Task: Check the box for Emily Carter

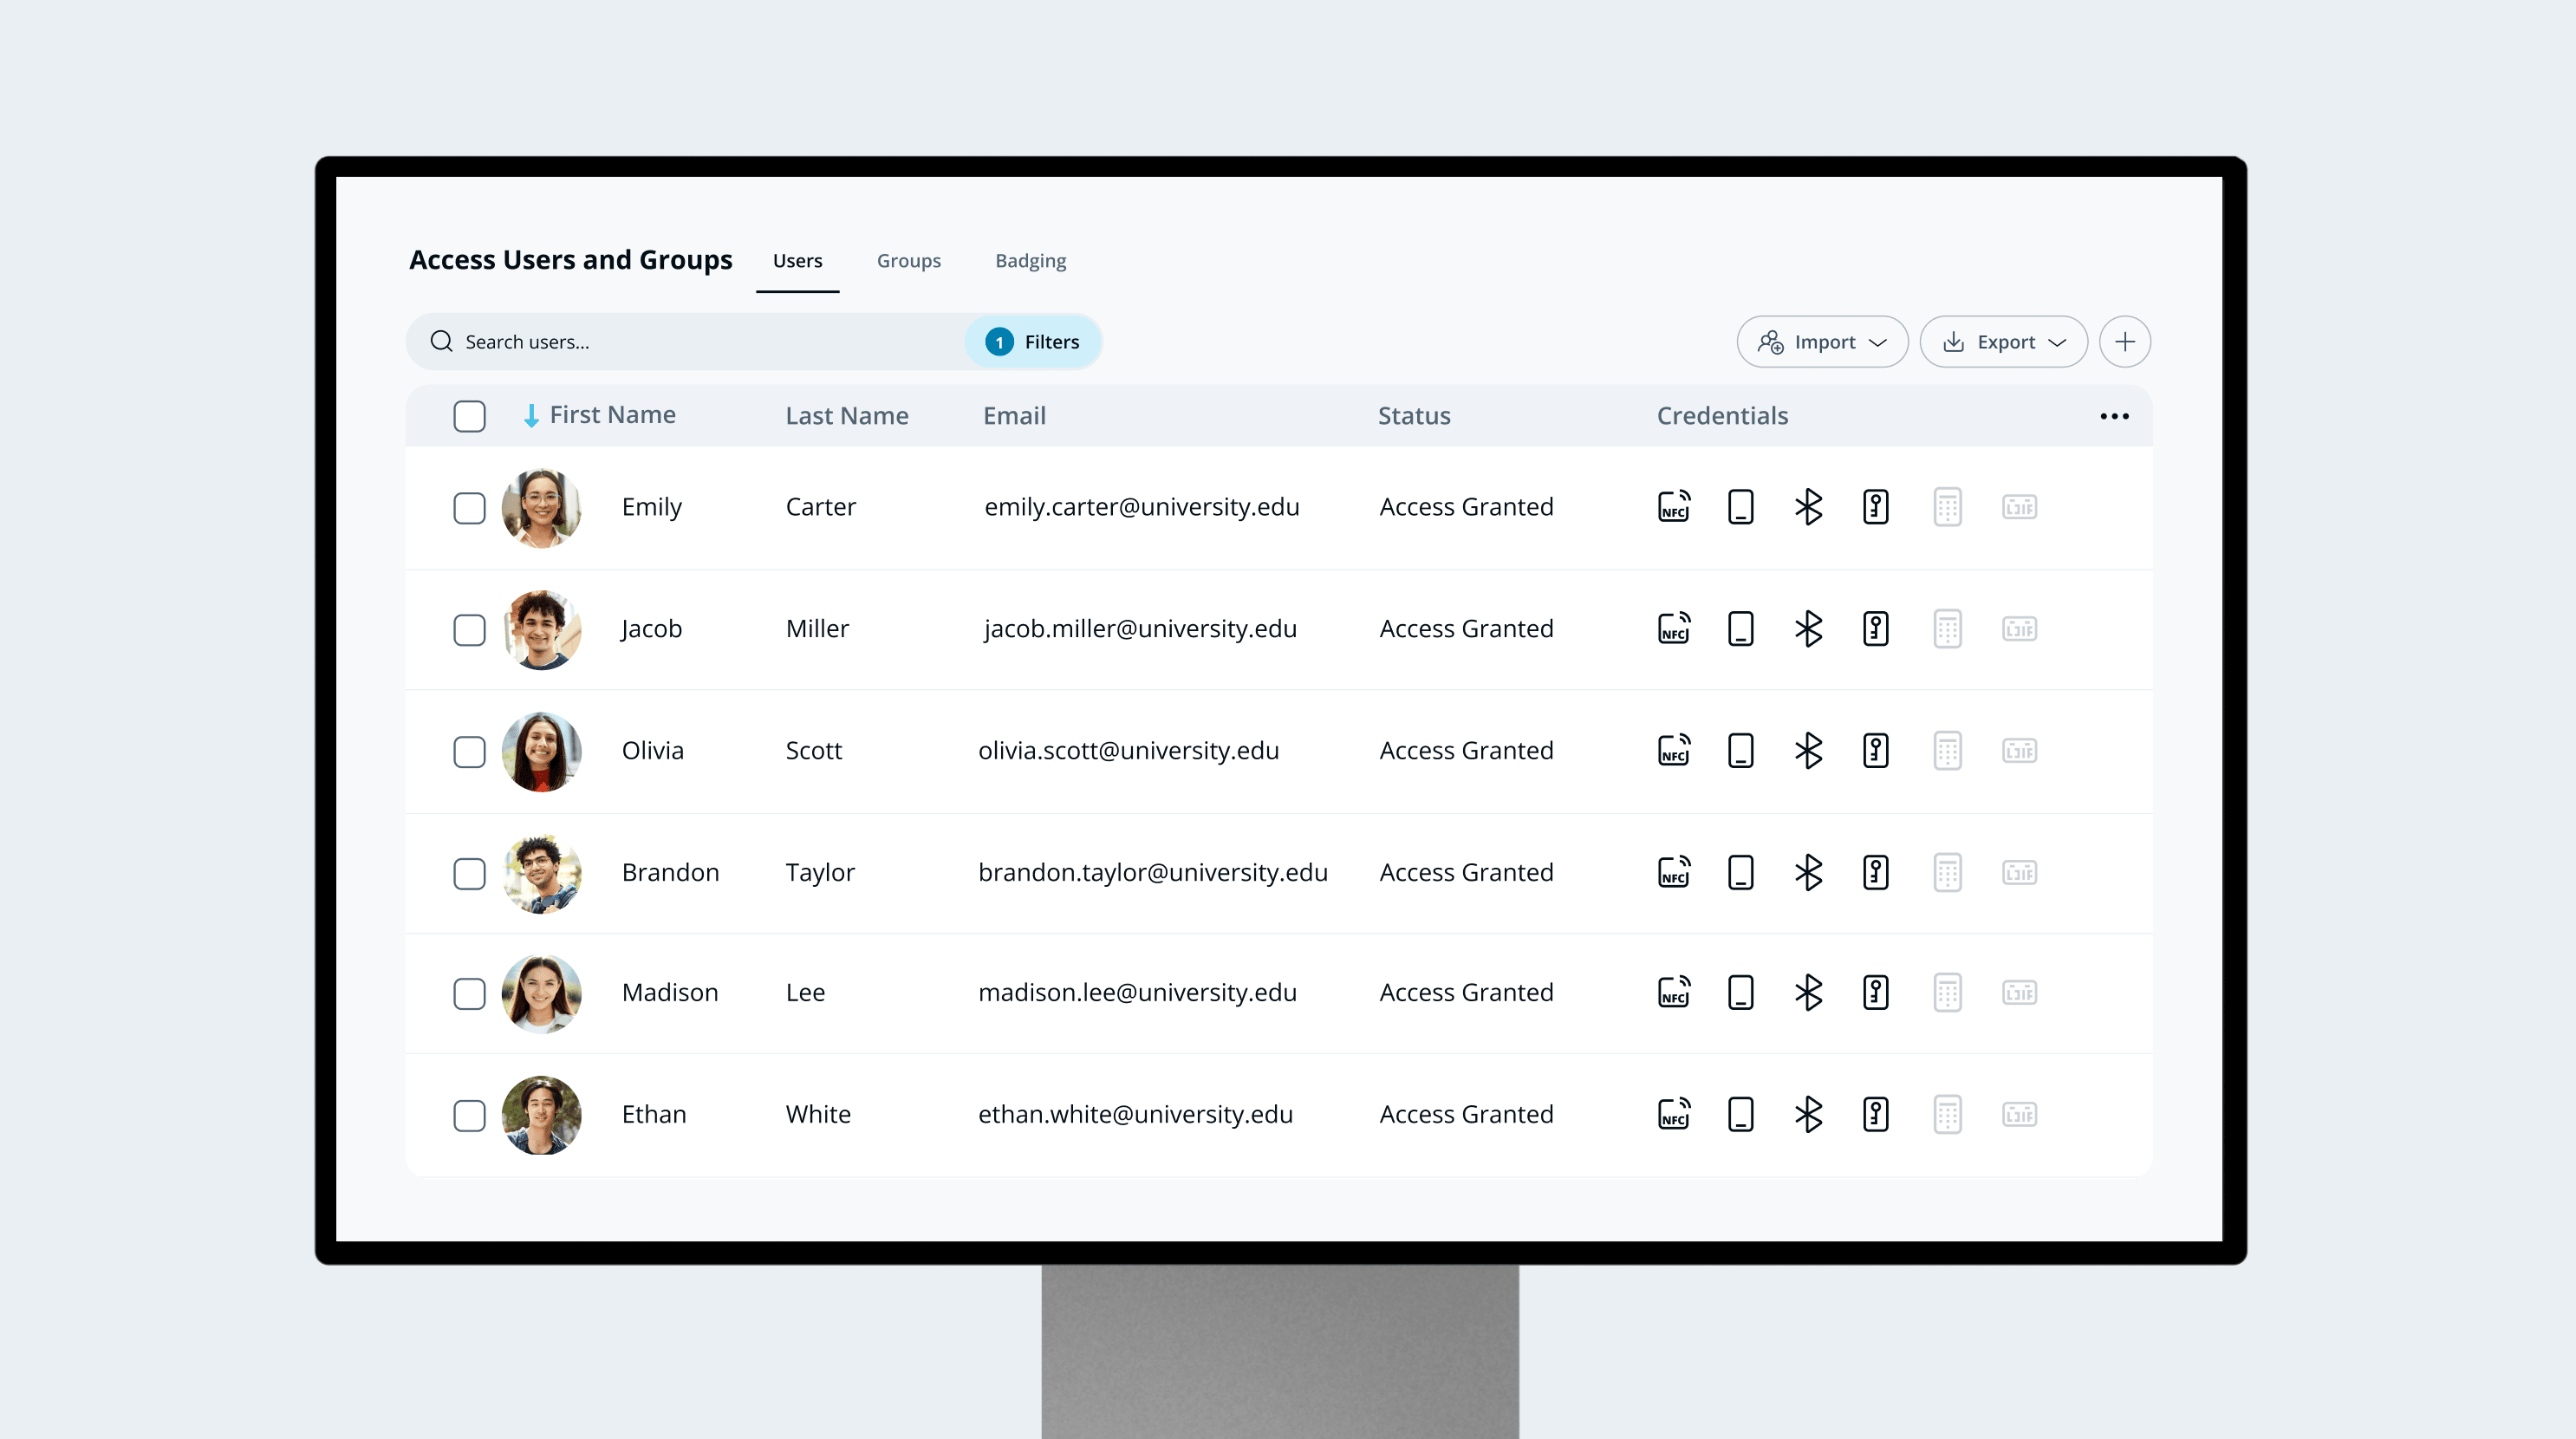Action: point(469,508)
